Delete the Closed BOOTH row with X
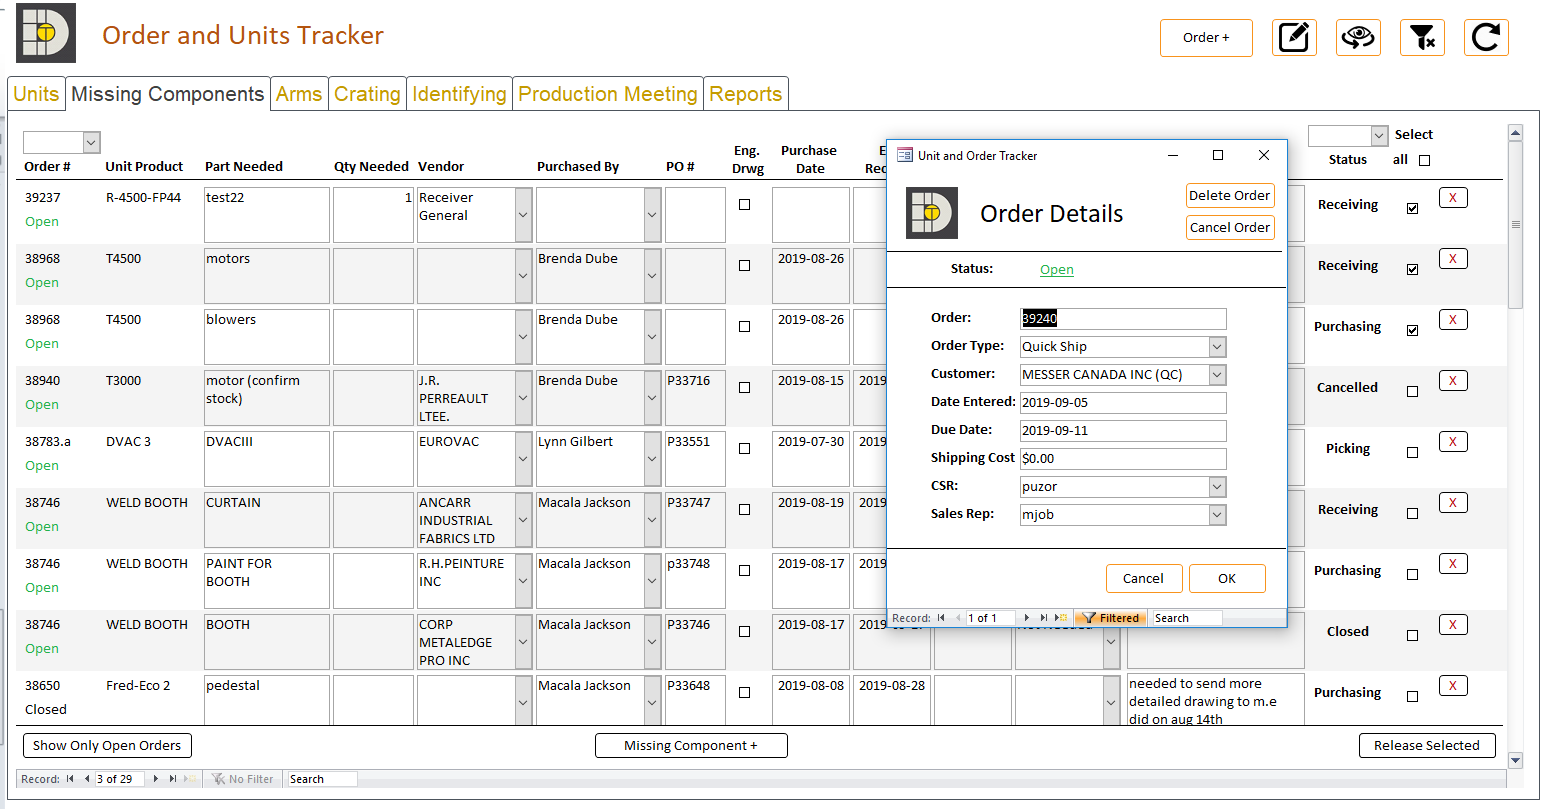 (1453, 625)
